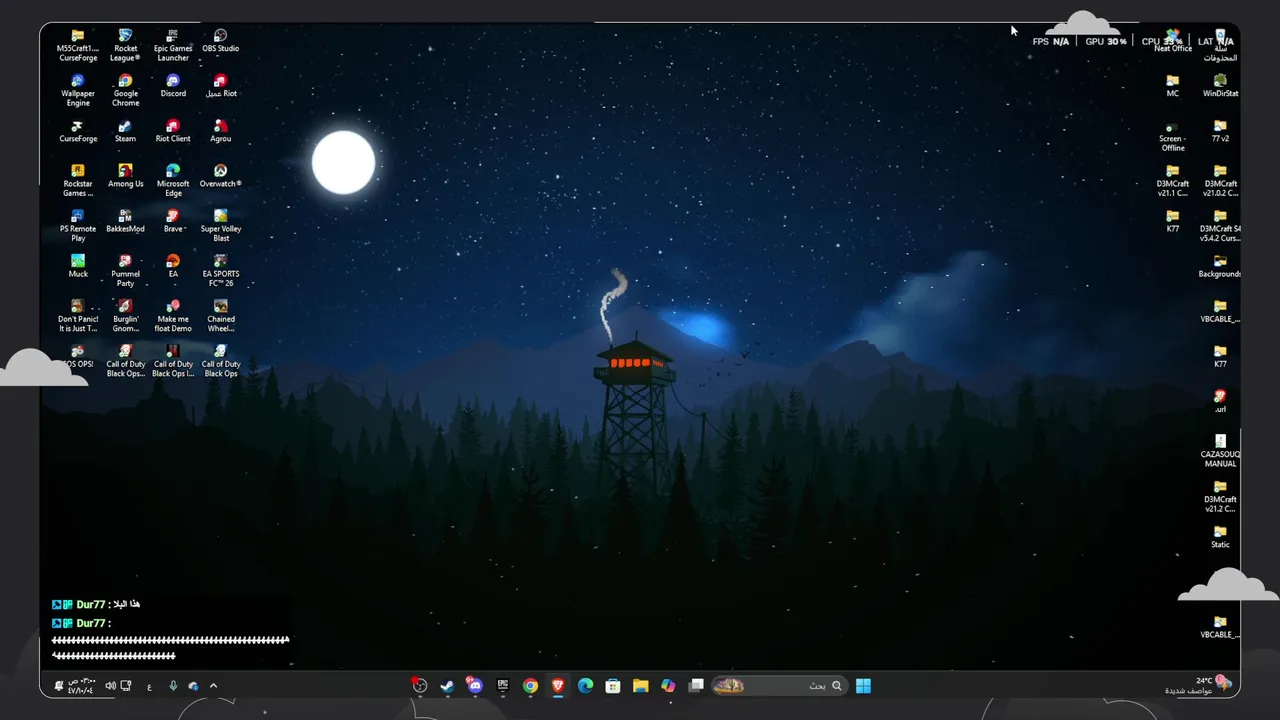Screen dimensions: 1280x720
Task: Select the D3MCraft v21.1 folder
Action: click(x=1173, y=180)
